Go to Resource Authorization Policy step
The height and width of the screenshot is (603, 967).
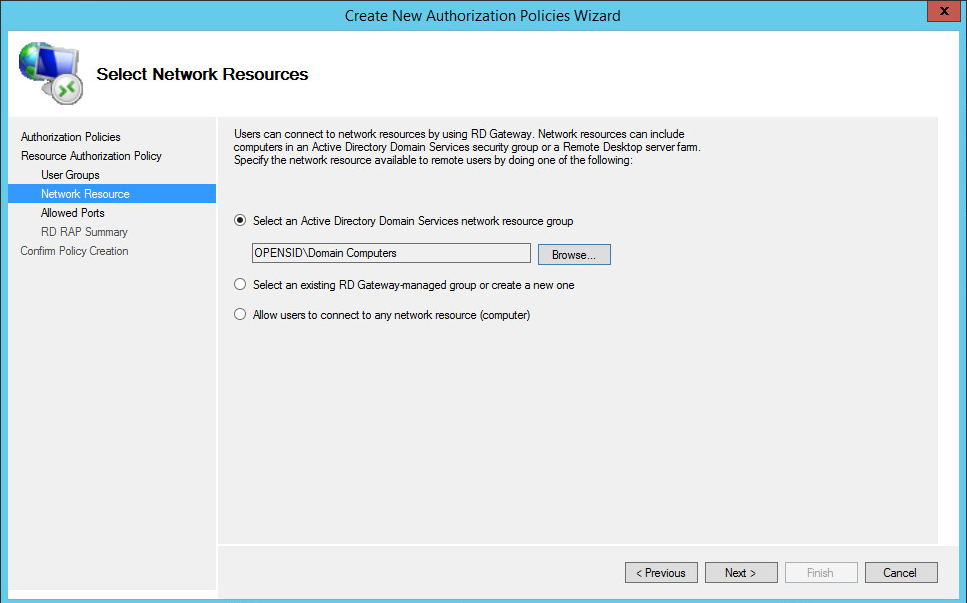tap(91, 156)
